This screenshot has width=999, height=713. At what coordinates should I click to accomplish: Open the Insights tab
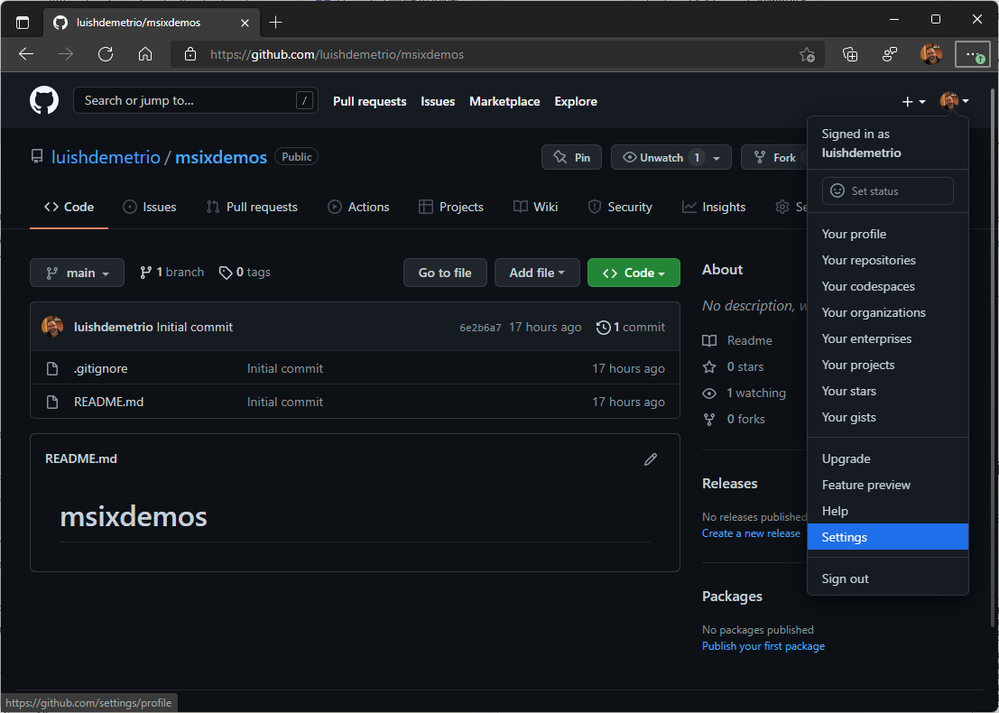click(714, 207)
